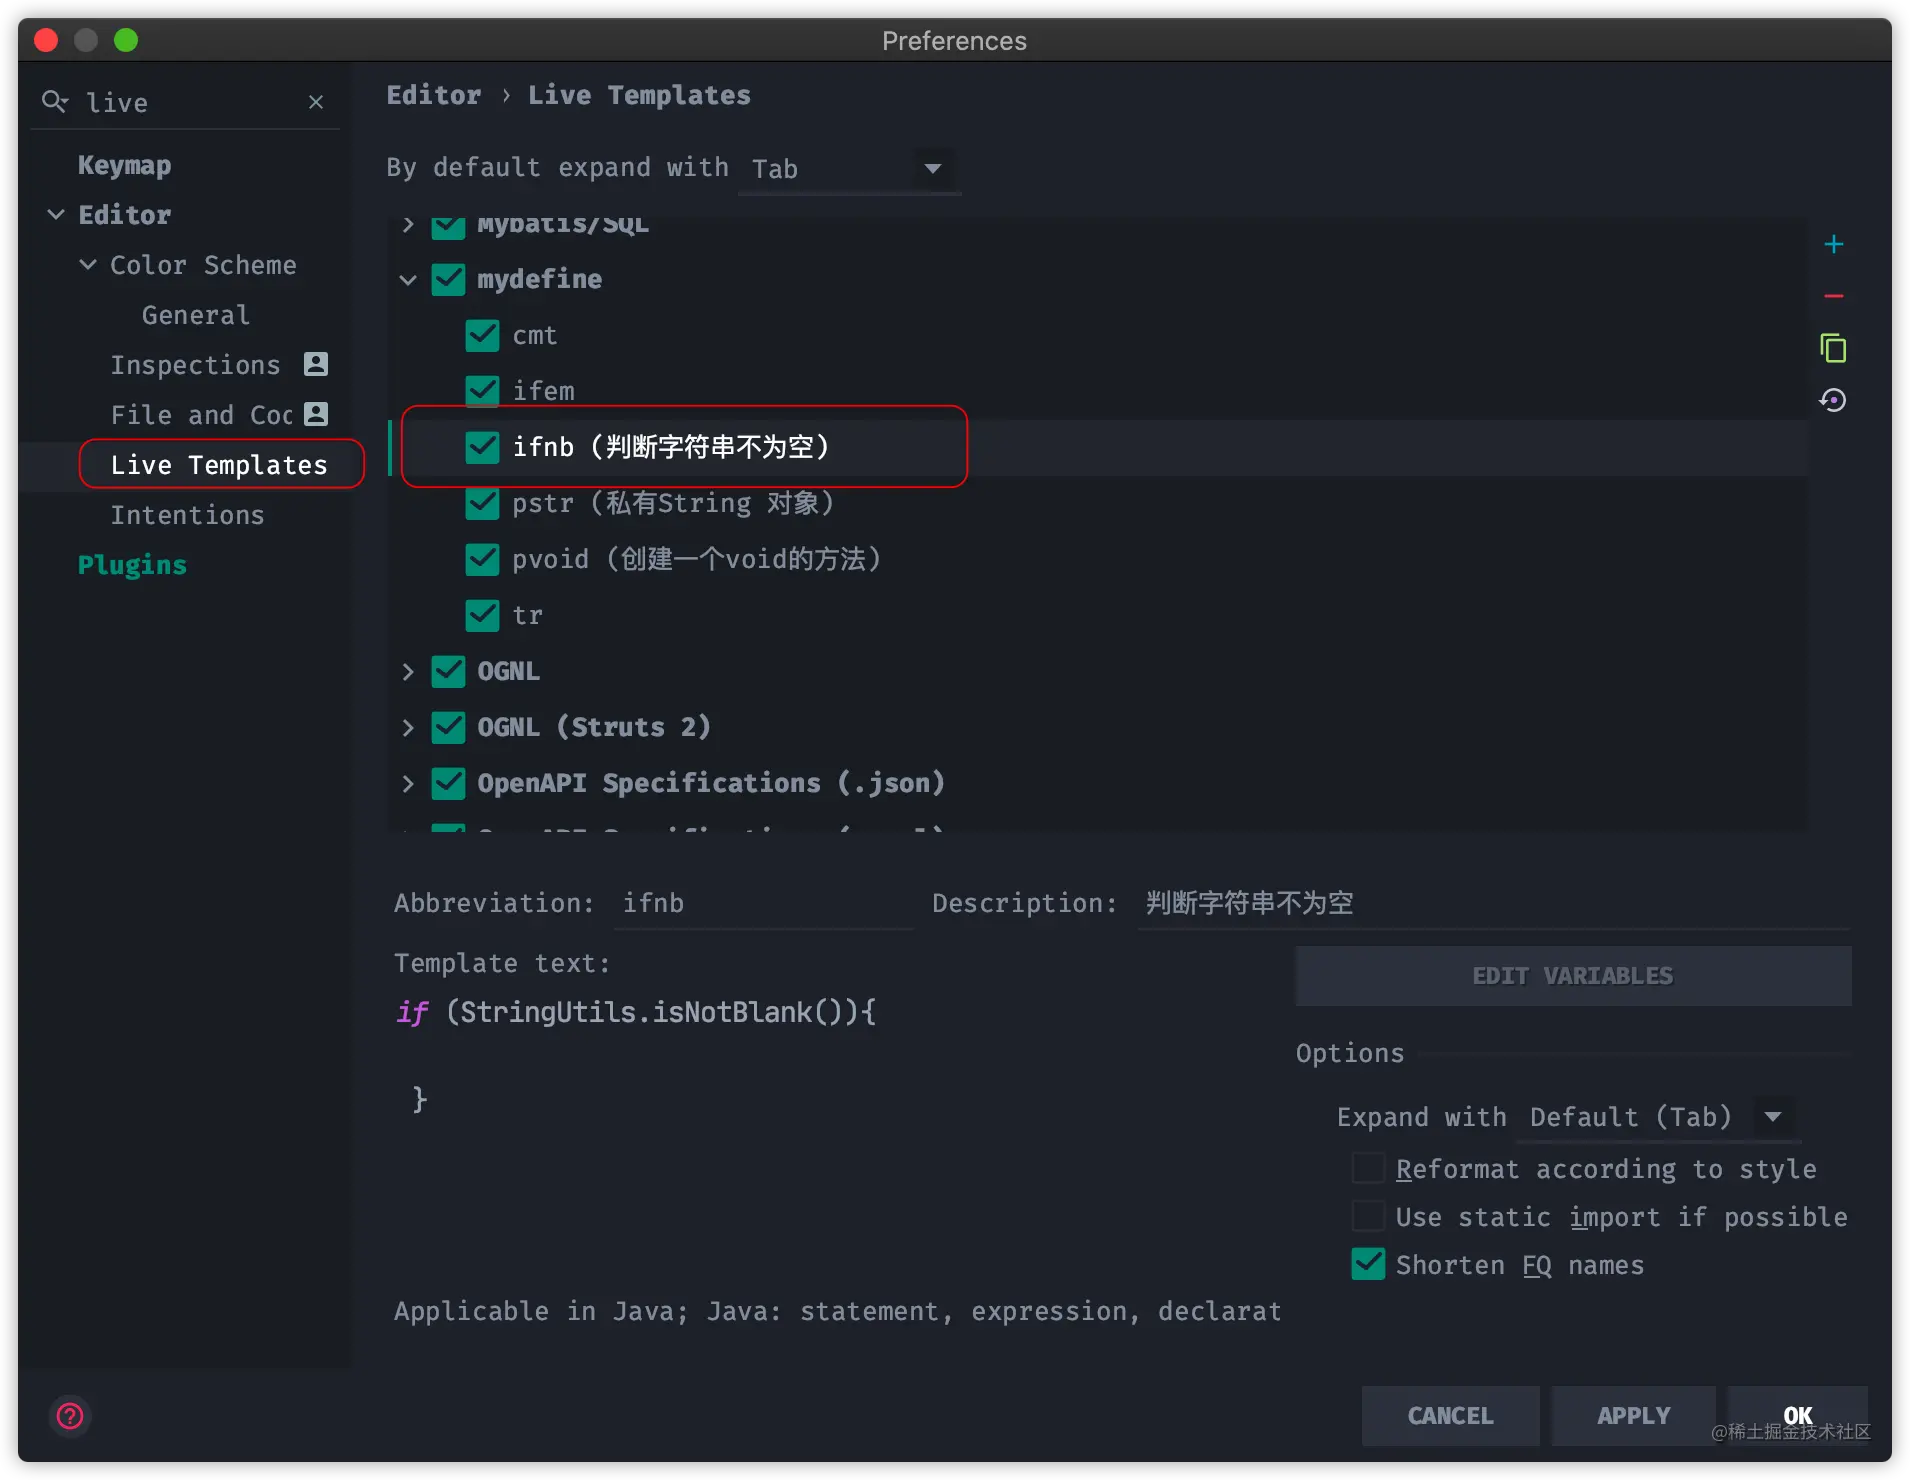Toggle the ifnb template checkbox
The width and height of the screenshot is (1910, 1480).
pos(482,447)
